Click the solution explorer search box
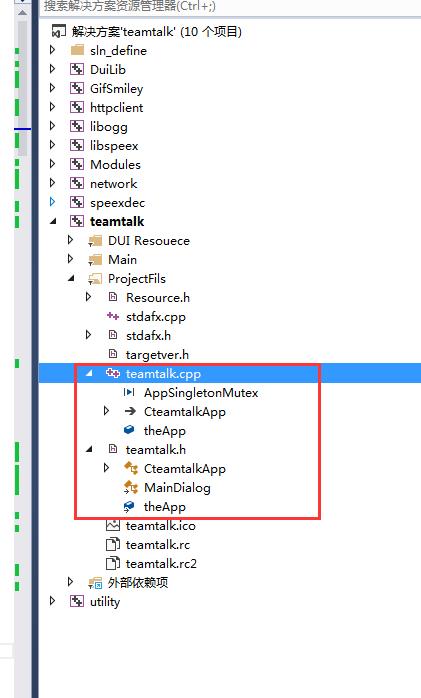This screenshot has height=698, width=421. (229, 7)
